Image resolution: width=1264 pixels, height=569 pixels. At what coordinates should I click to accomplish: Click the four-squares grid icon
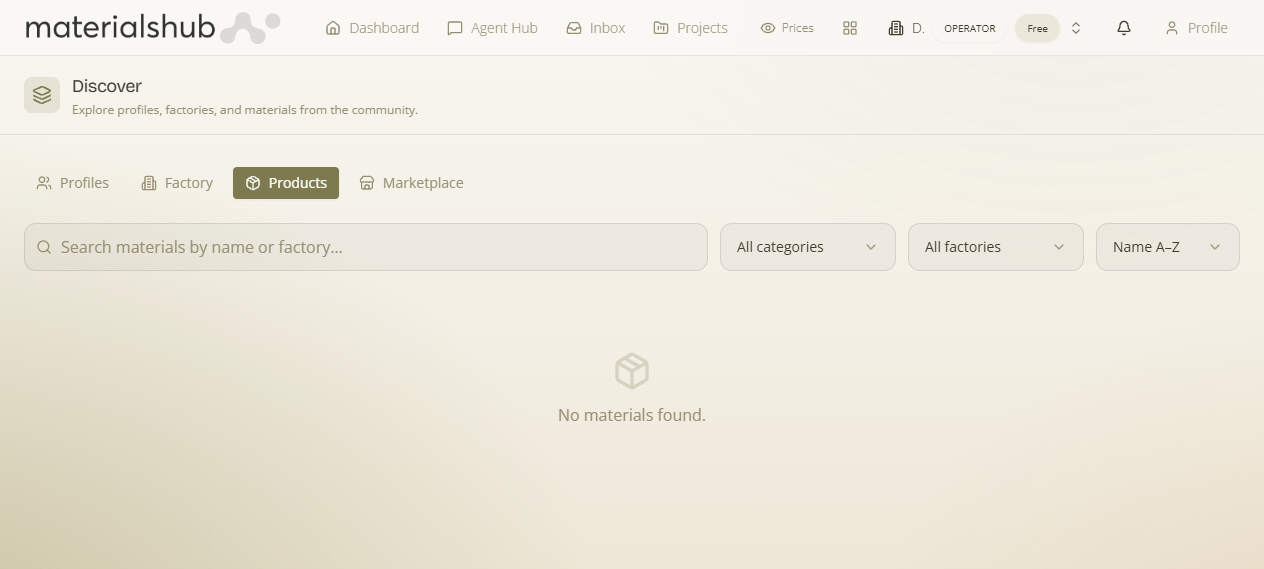[850, 28]
